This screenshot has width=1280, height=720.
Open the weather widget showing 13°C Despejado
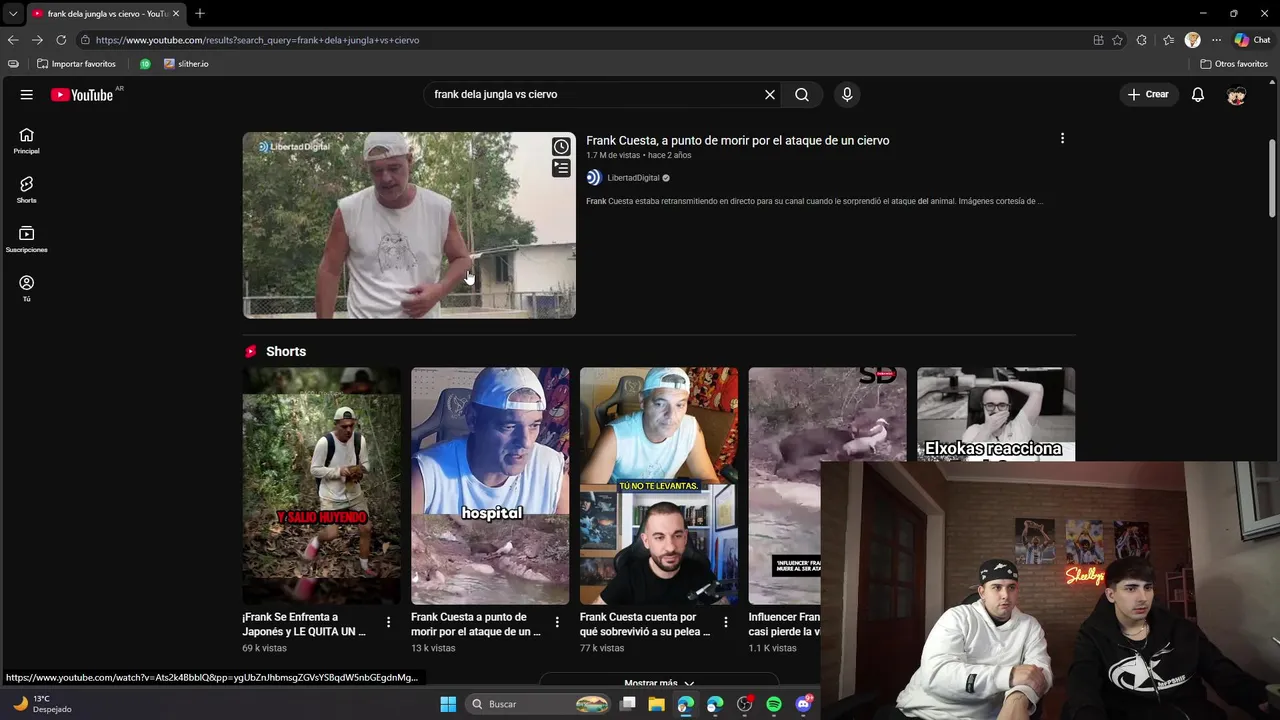tap(42, 704)
